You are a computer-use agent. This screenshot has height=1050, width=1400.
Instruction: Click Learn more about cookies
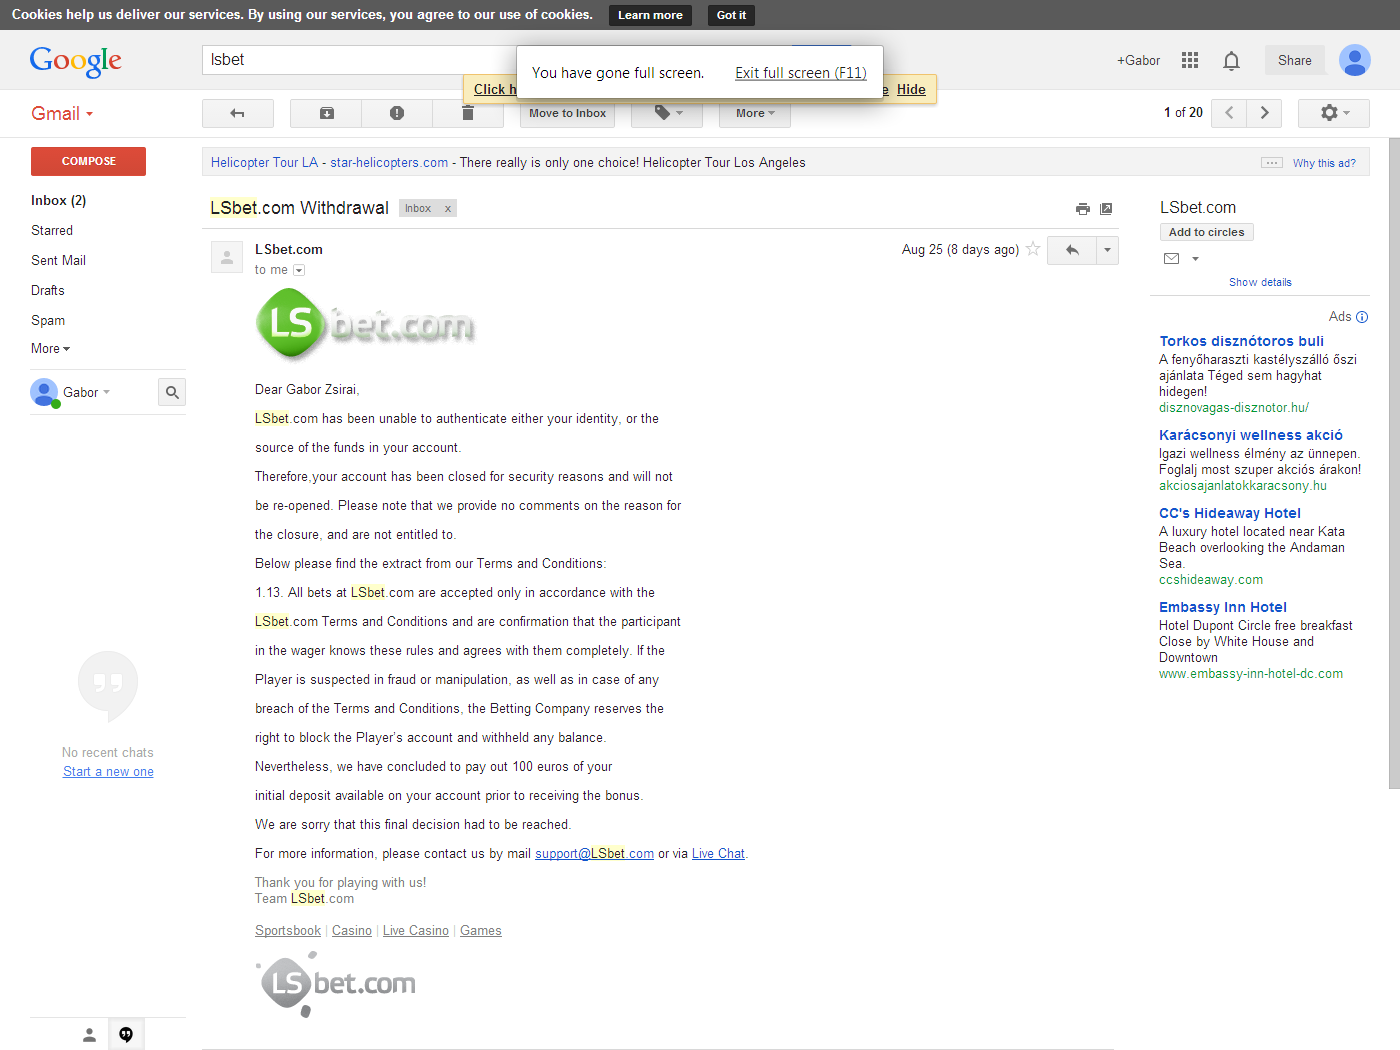(650, 15)
